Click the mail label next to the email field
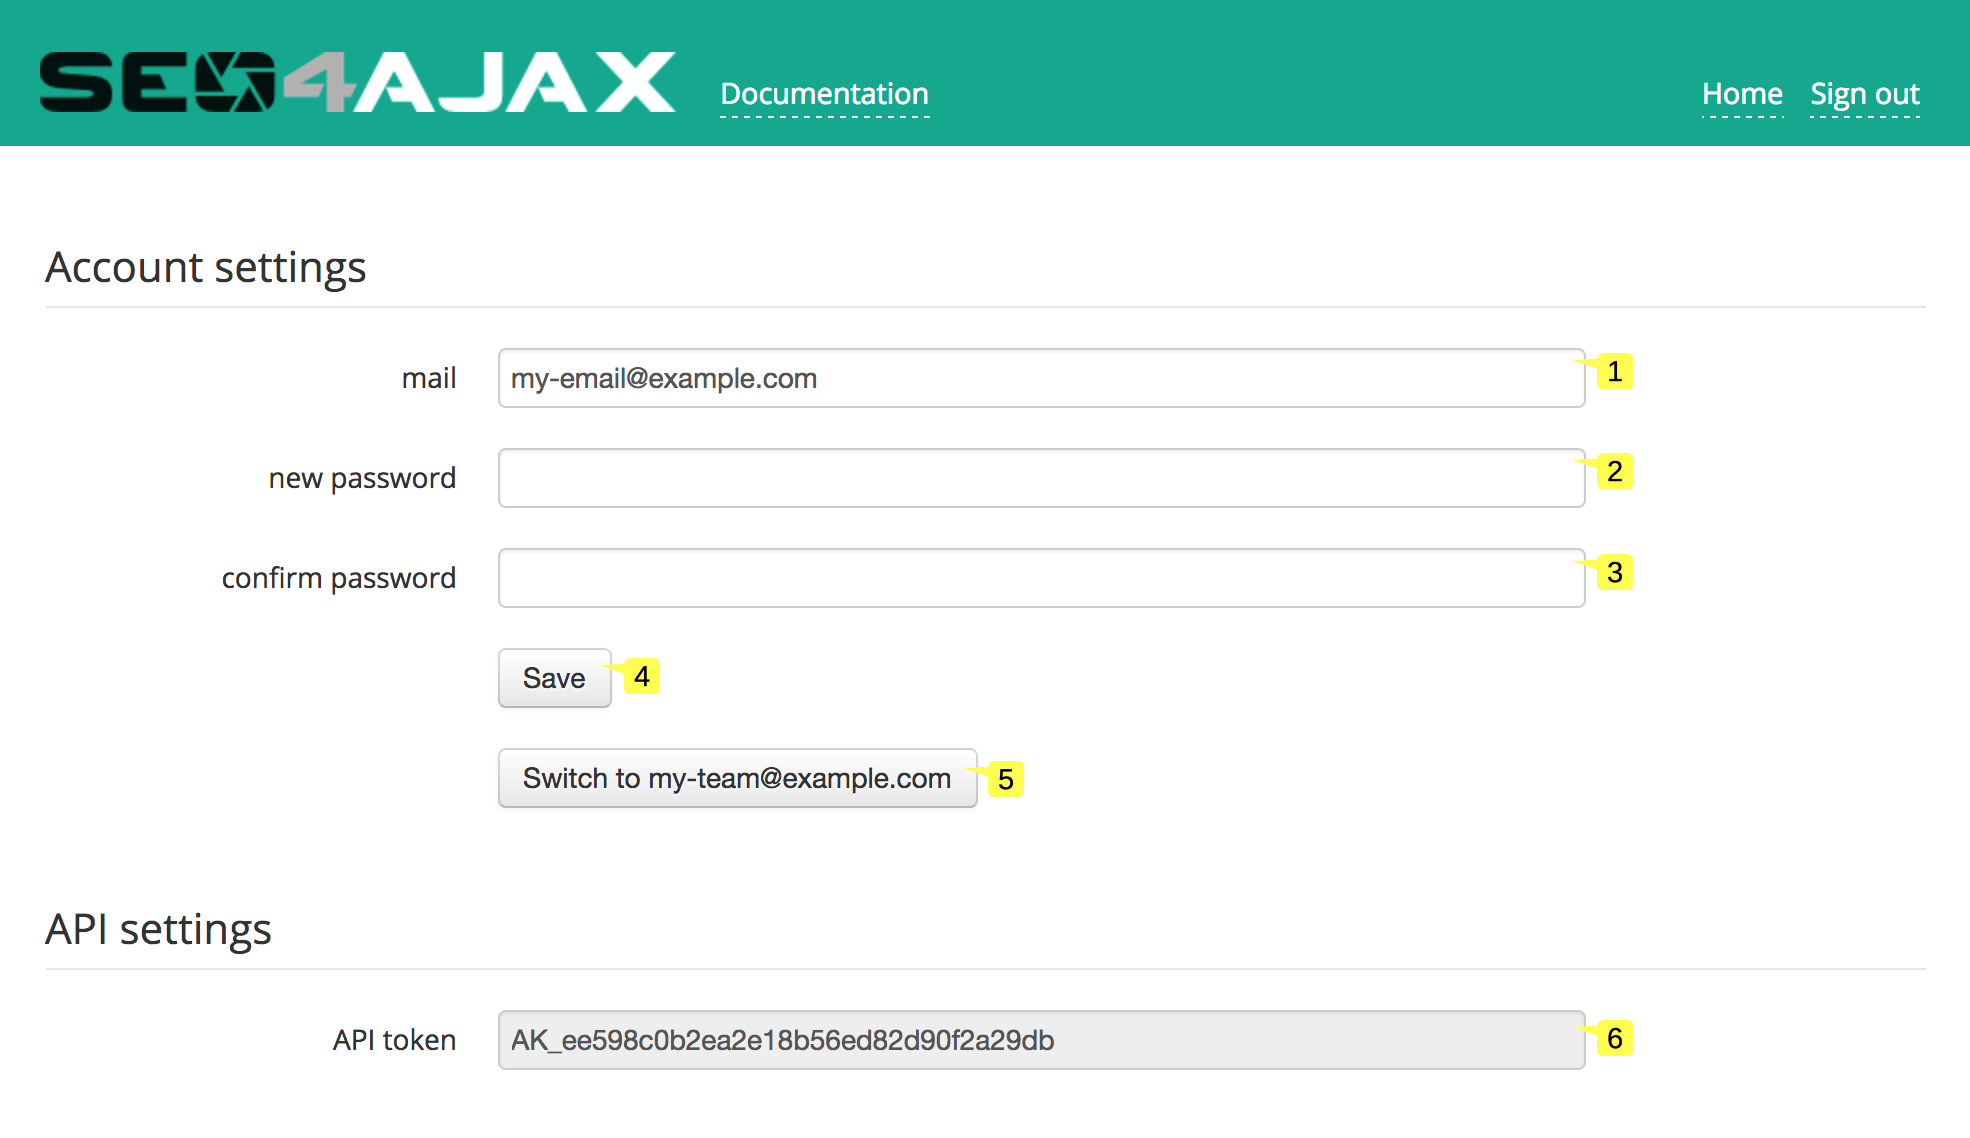This screenshot has height=1138, width=1970. point(429,378)
